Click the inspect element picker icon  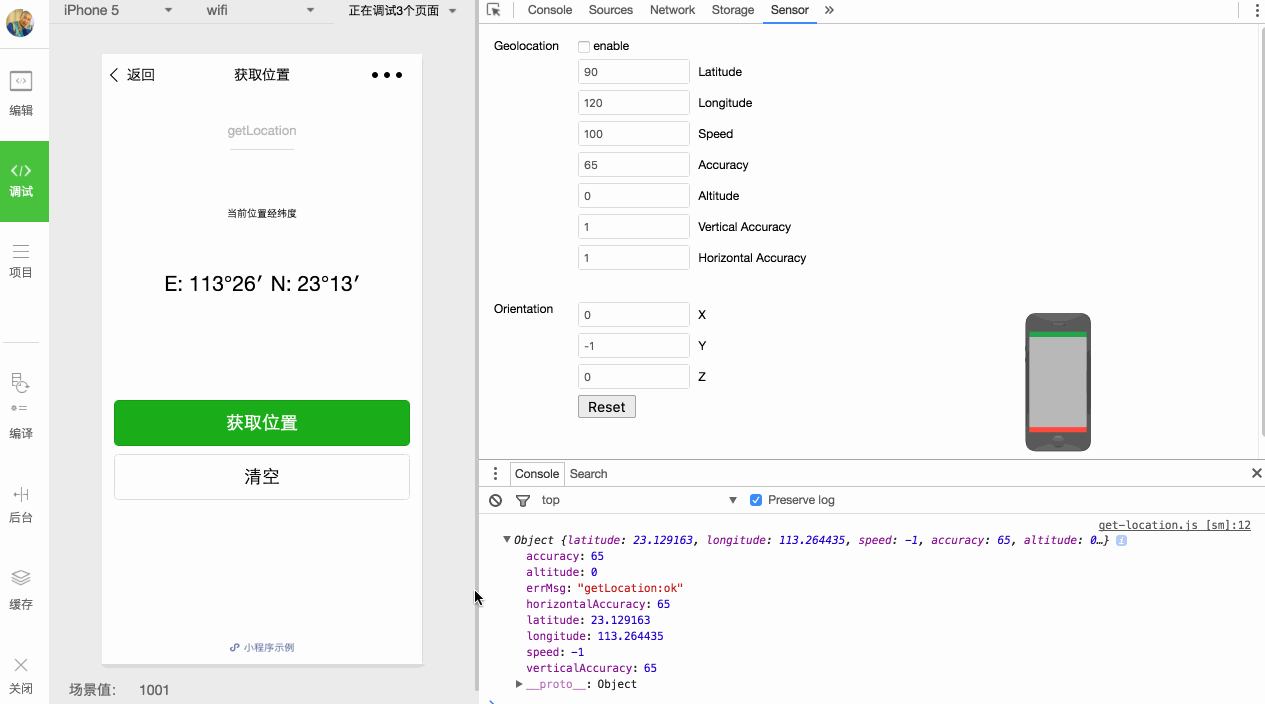pyautogui.click(x=494, y=10)
